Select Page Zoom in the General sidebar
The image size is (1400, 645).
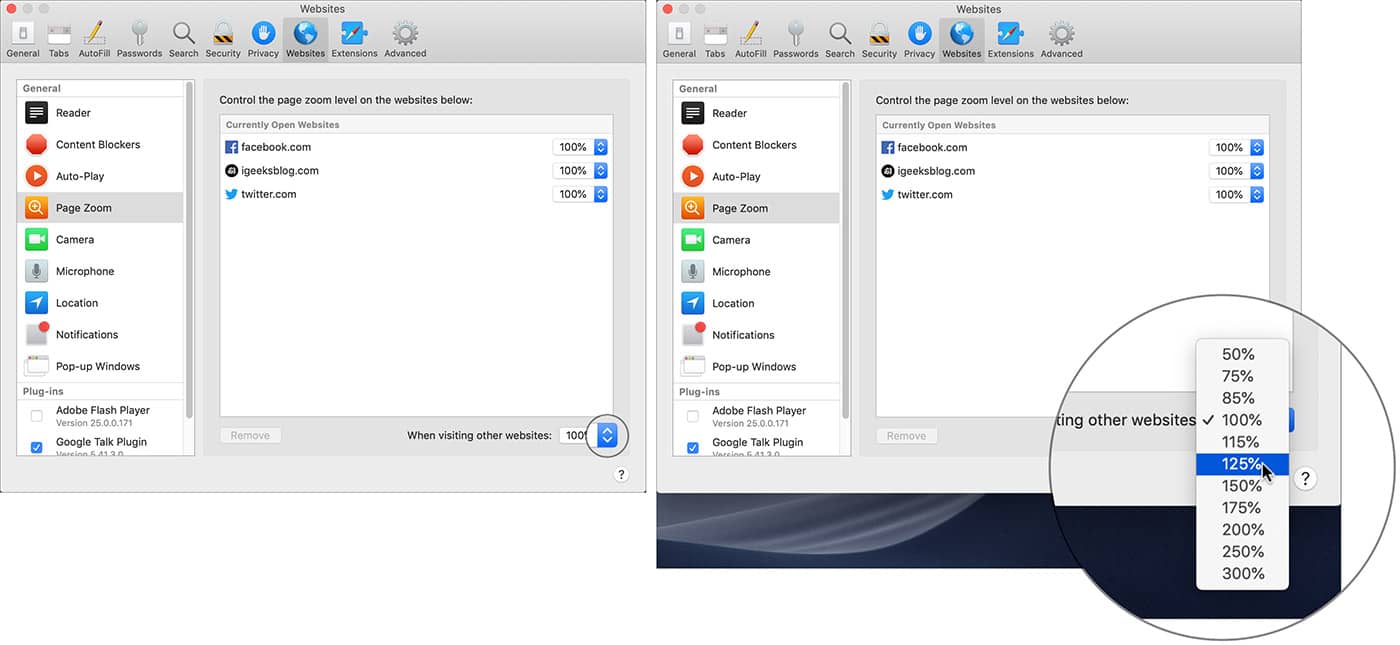tap(84, 207)
